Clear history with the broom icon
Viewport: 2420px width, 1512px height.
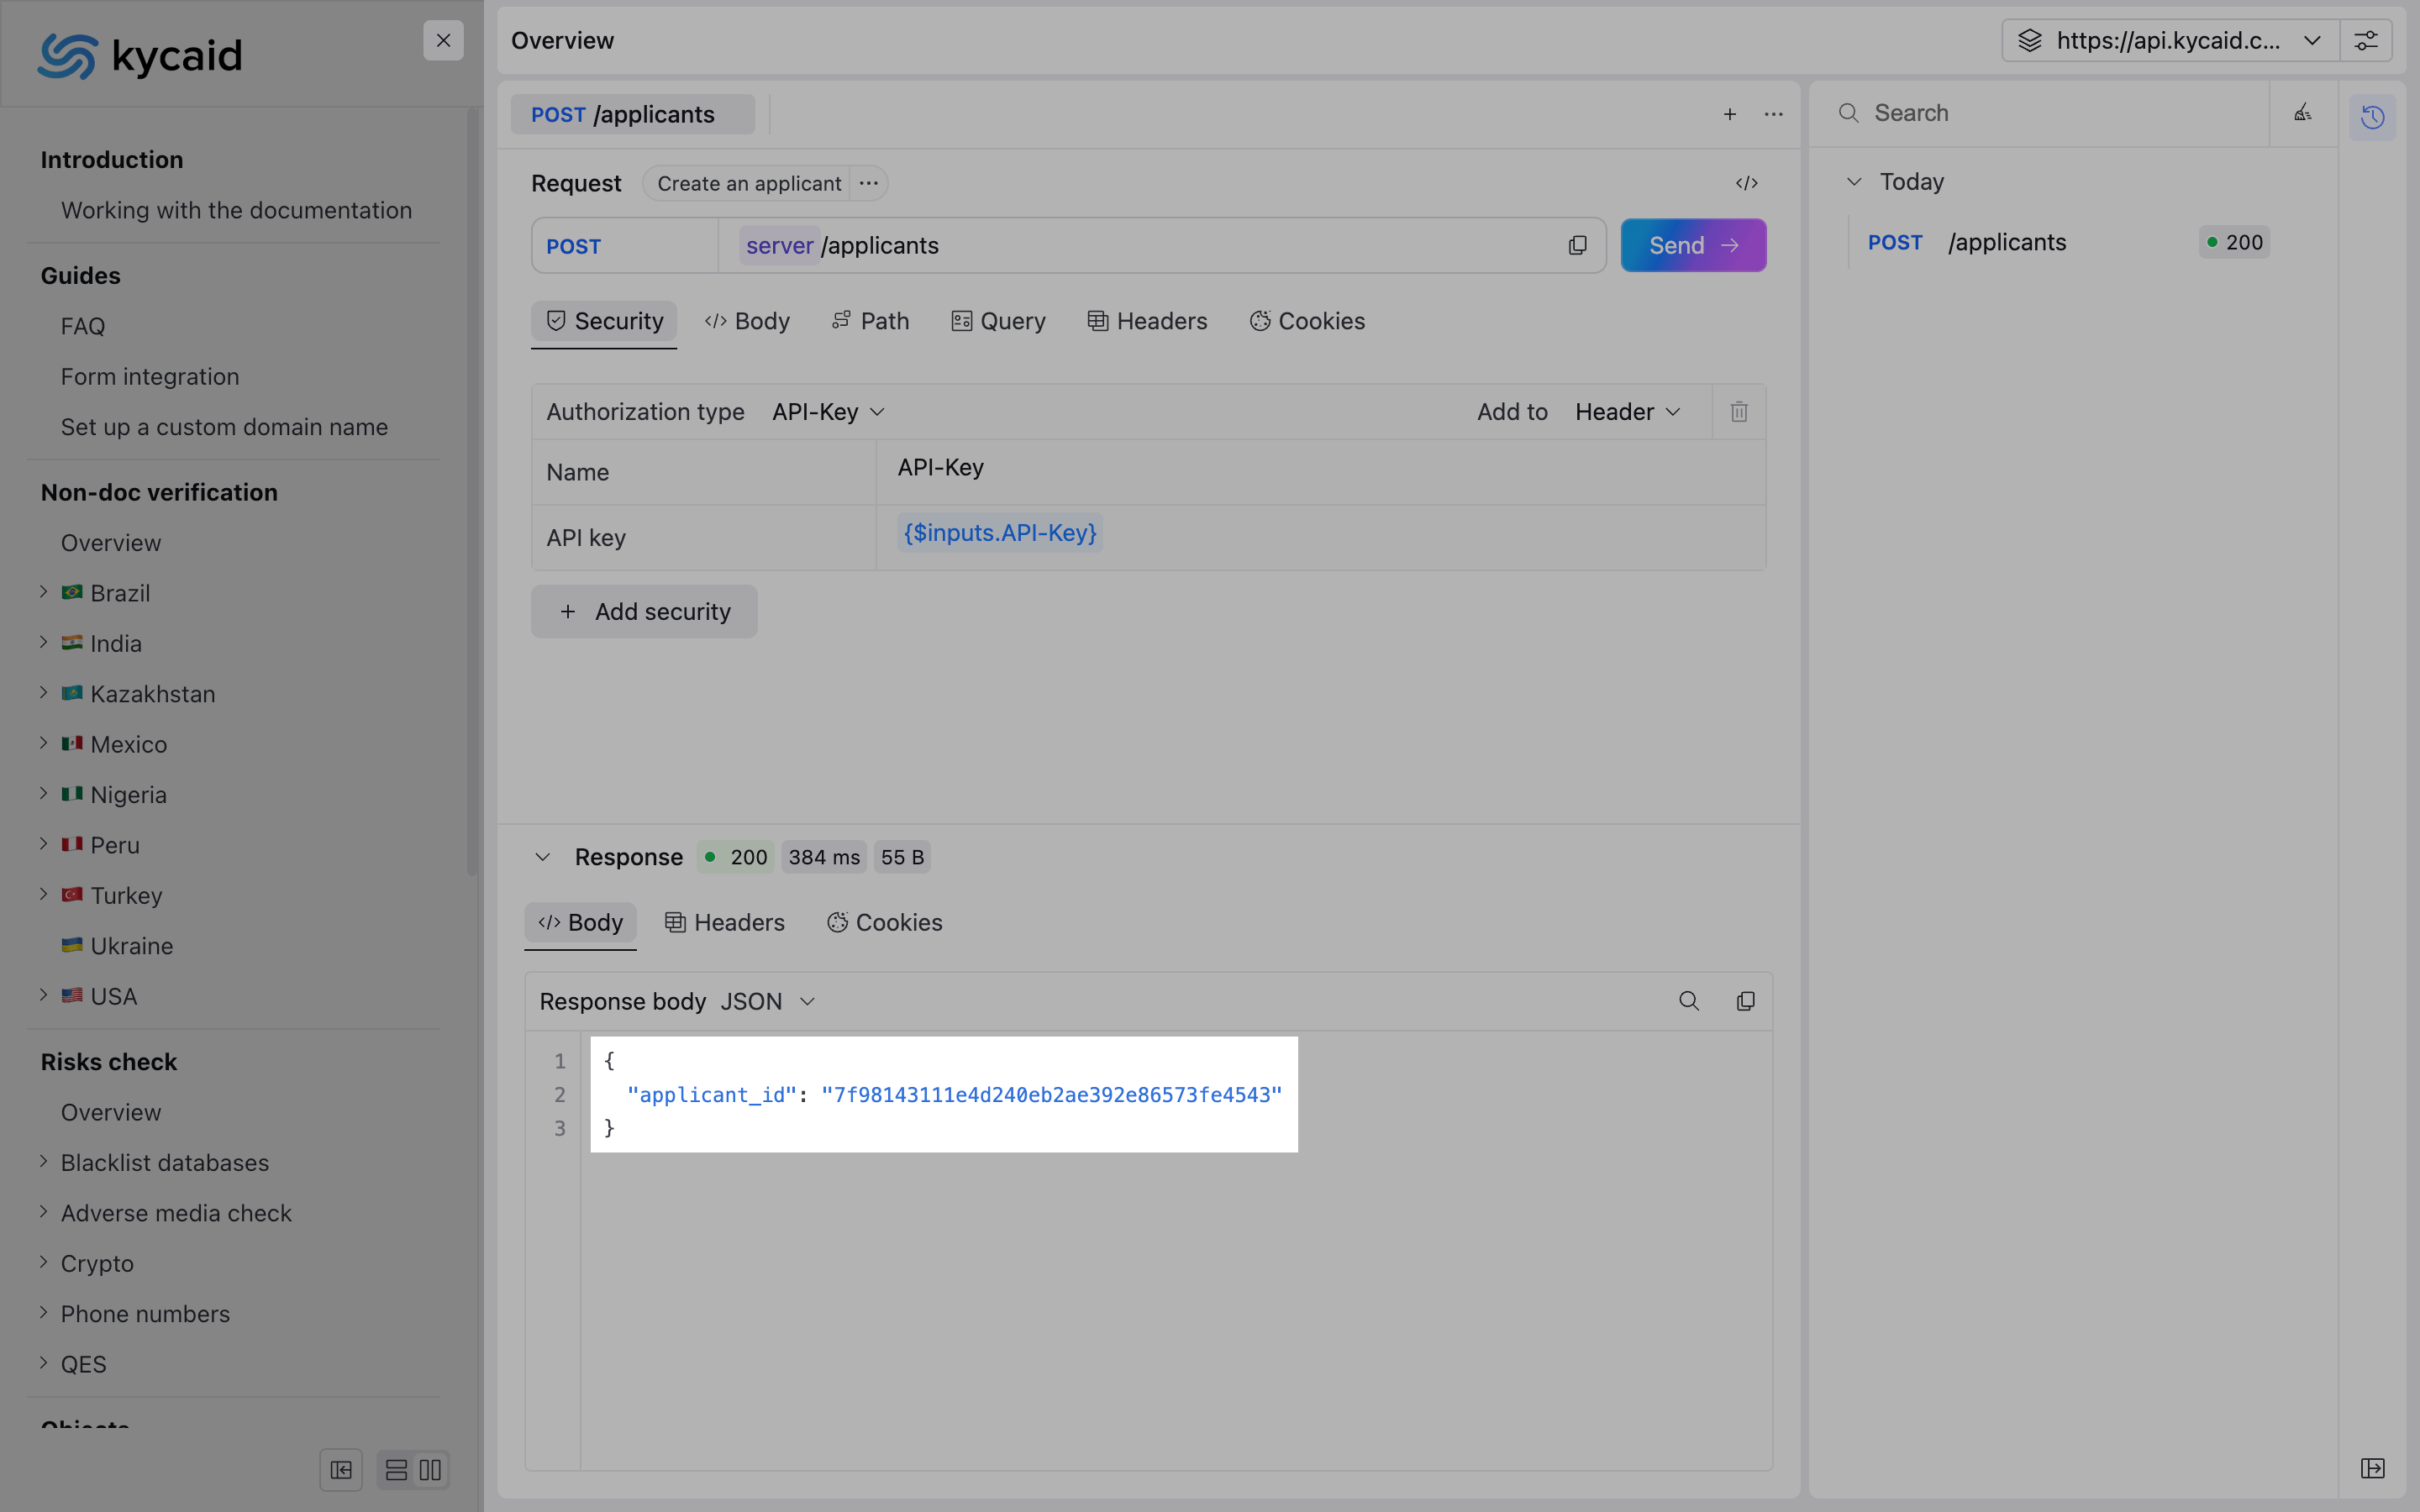tap(2302, 113)
